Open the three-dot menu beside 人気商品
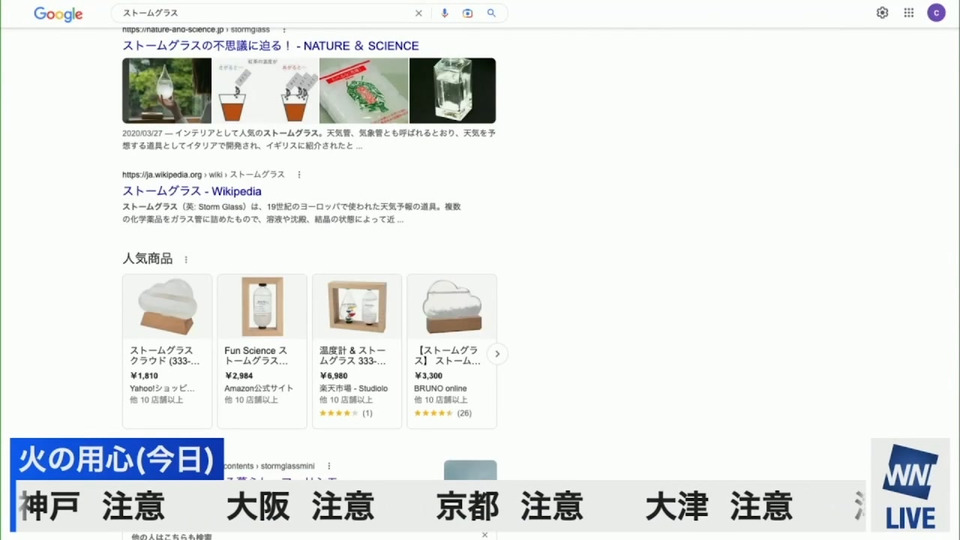Image resolution: width=960 pixels, height=540 pixels. point(186,260)
